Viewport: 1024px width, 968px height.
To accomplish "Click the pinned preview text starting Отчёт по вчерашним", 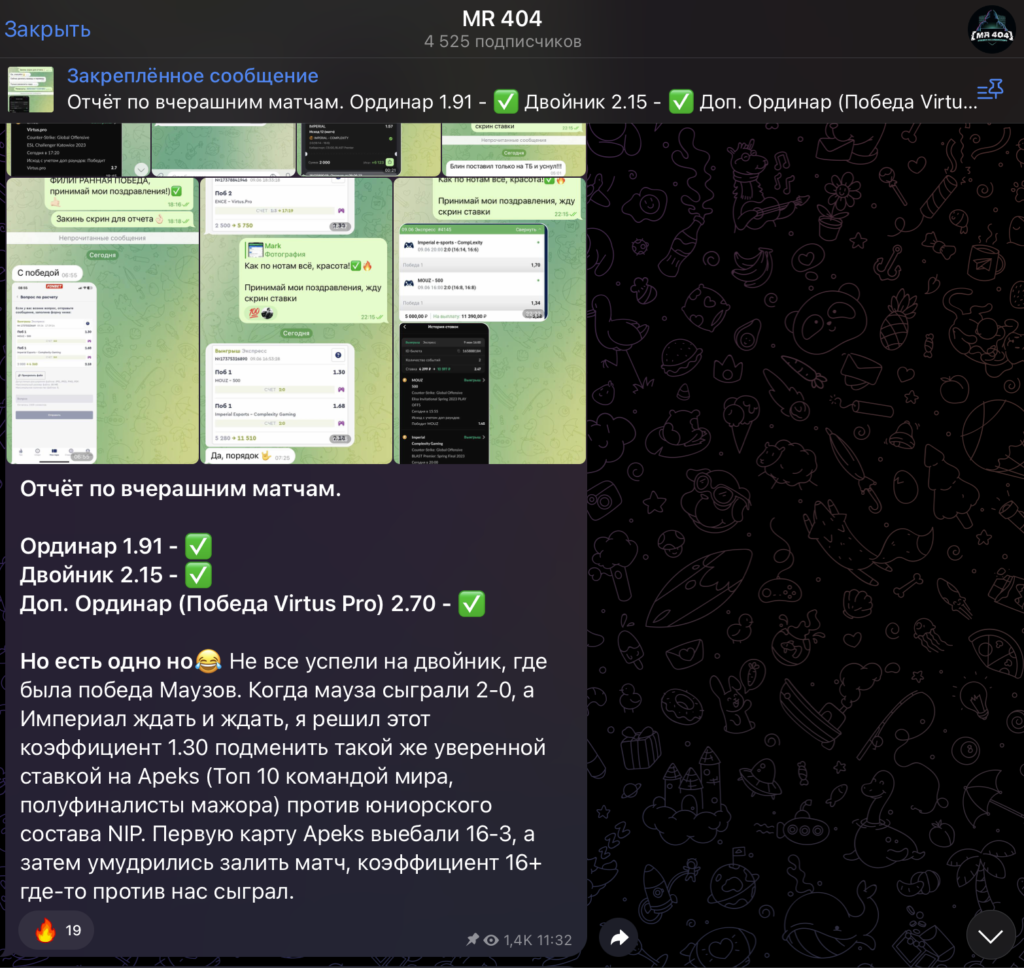I will (522, 102).
